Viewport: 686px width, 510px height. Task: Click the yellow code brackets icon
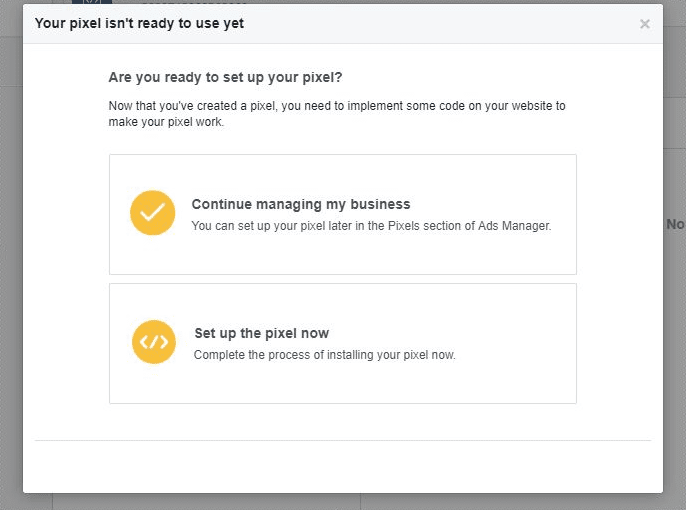click(x=154, y=342)
